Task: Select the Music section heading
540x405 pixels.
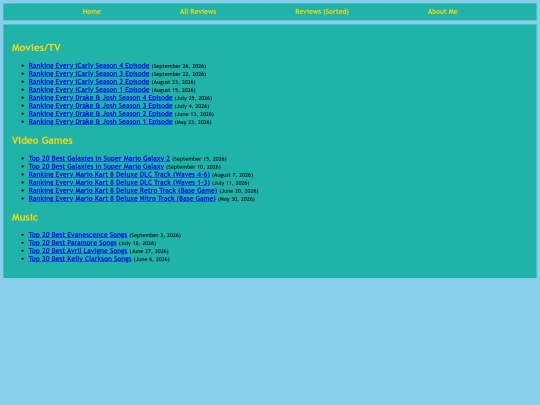Action: pos(25,217)
